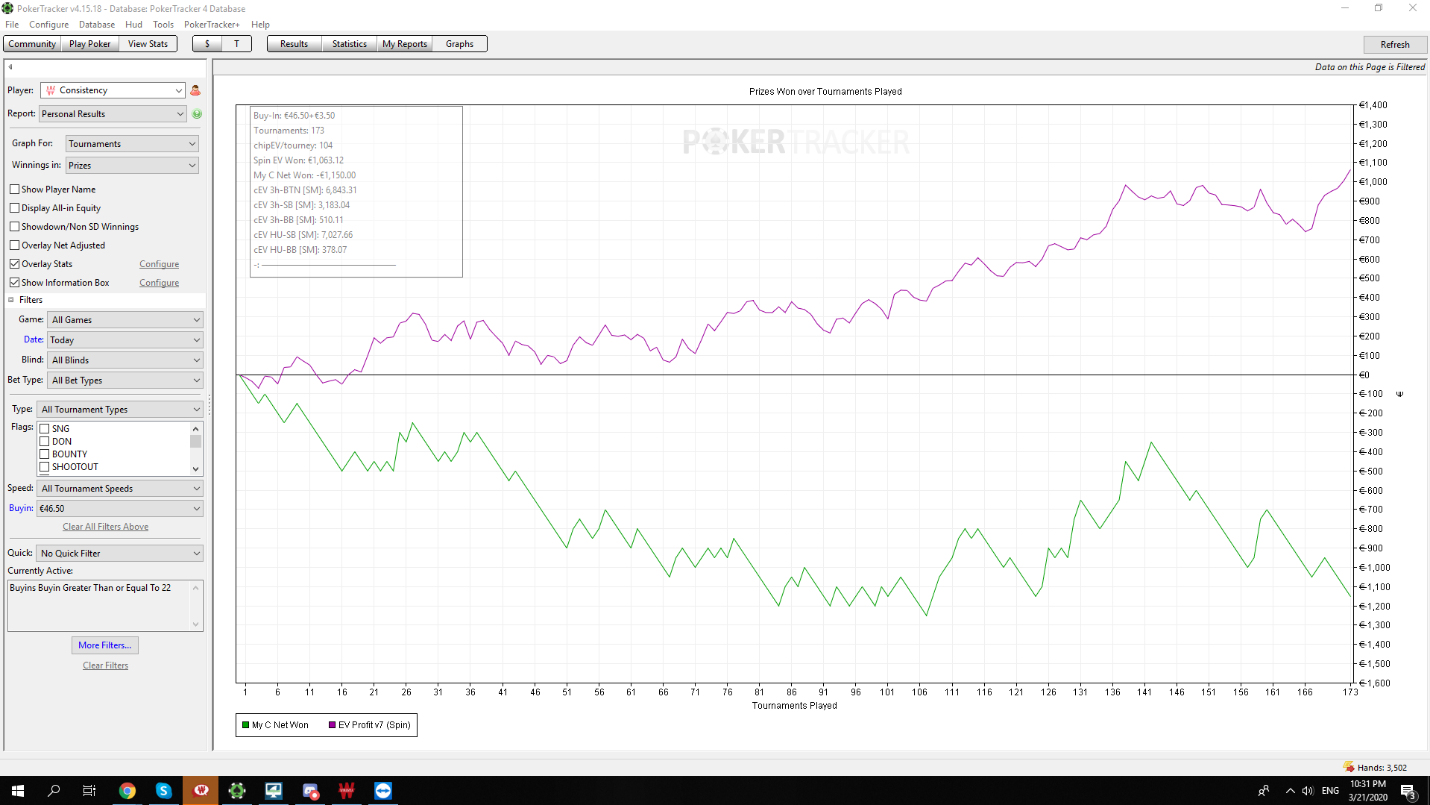Select the T tournaments button
This screenshot has height=805, width=1430.
point(236,44)
